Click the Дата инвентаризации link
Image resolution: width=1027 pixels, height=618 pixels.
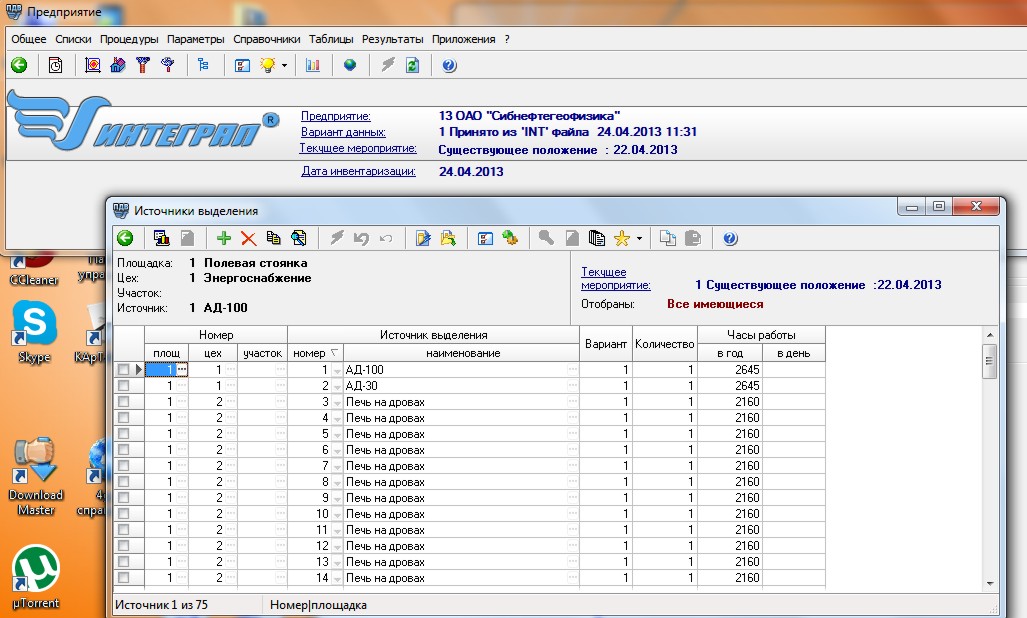[358, 171]
